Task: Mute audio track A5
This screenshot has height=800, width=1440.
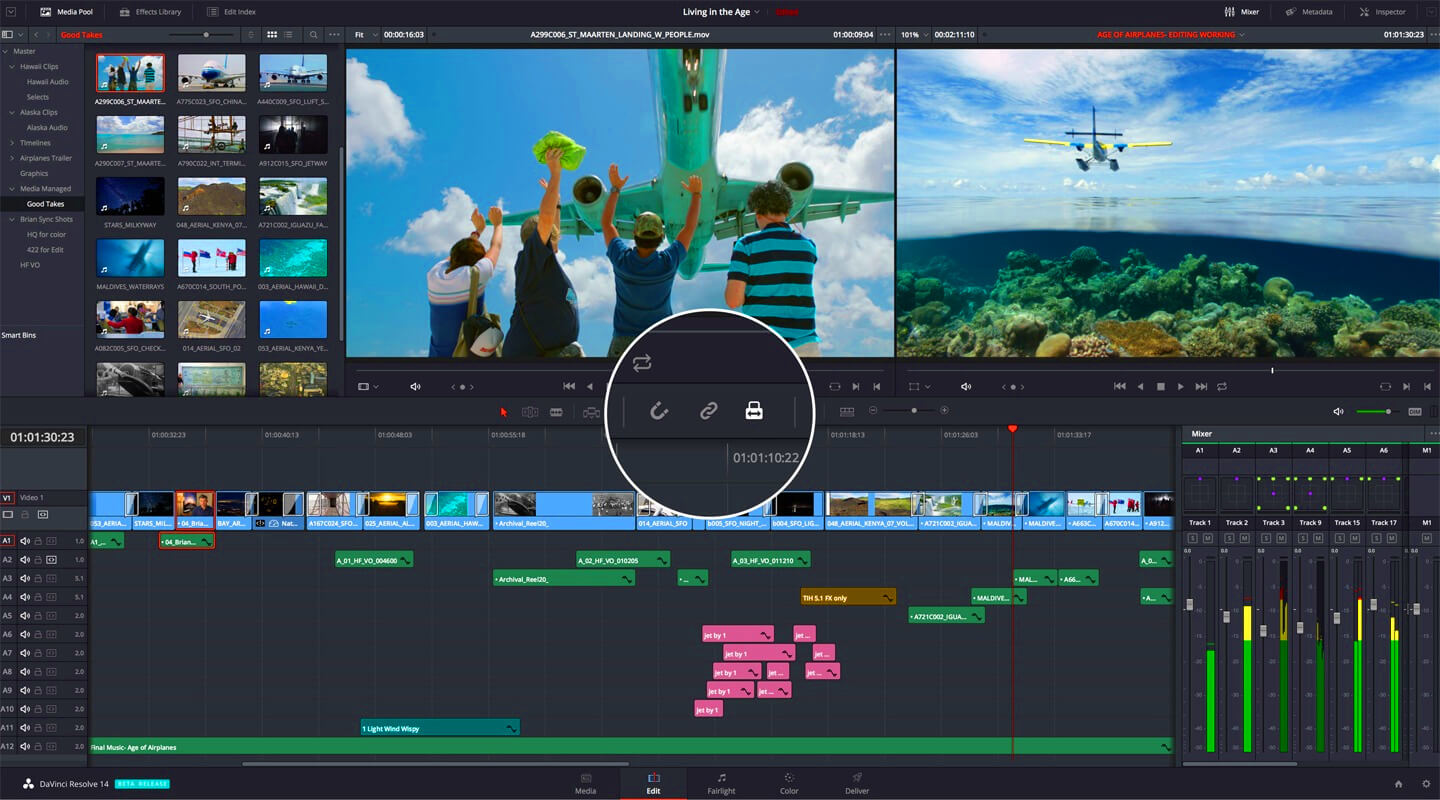Action: coord(25,616)
